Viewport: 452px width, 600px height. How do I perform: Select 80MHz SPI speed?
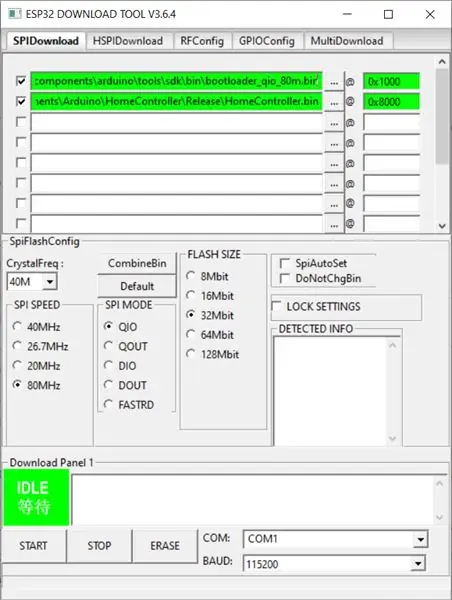coord(36,385)
